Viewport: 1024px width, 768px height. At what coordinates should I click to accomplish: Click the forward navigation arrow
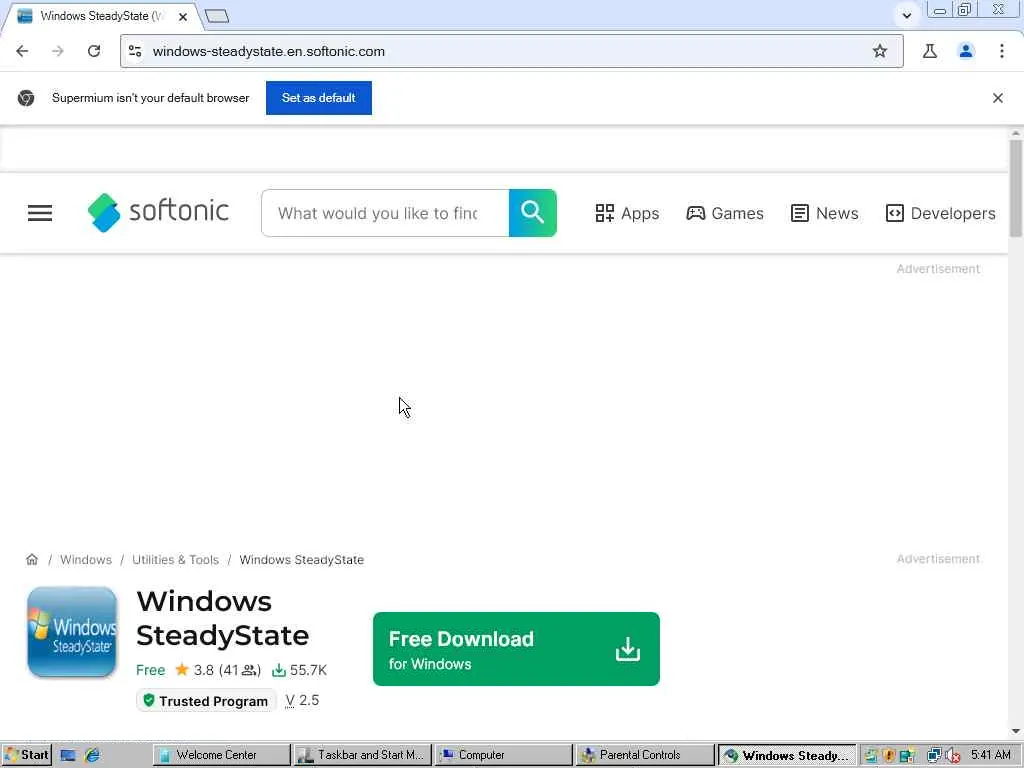[58, 51]
